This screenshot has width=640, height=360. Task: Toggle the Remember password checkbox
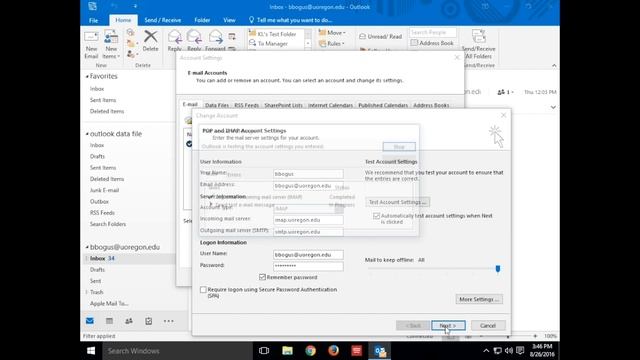(262, 277)
